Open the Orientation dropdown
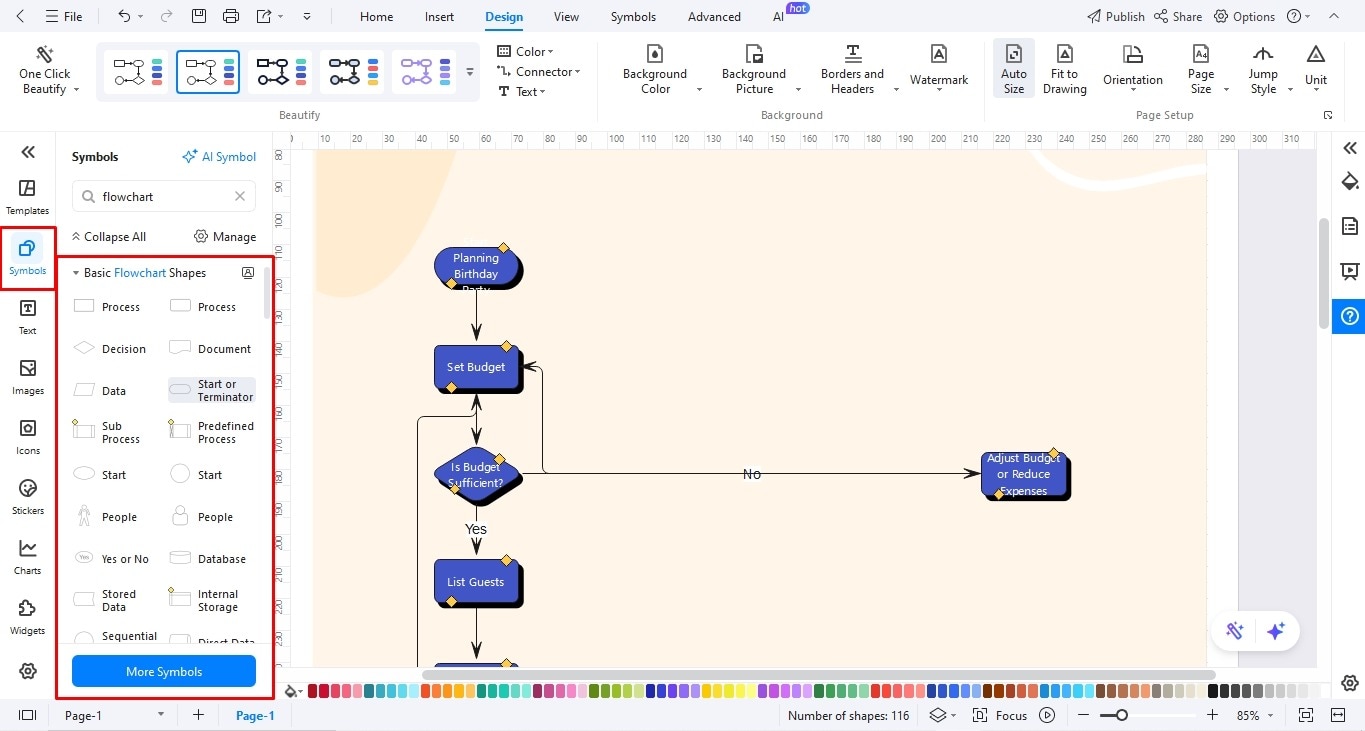This screenshot has height=731, width=1365. click(x=1132, y=69)
